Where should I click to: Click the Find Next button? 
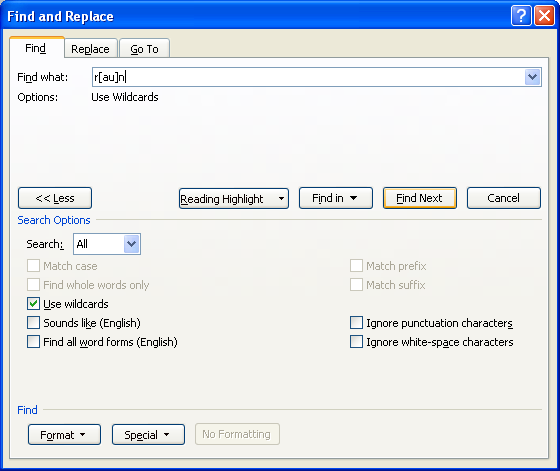tap(420, 198)
